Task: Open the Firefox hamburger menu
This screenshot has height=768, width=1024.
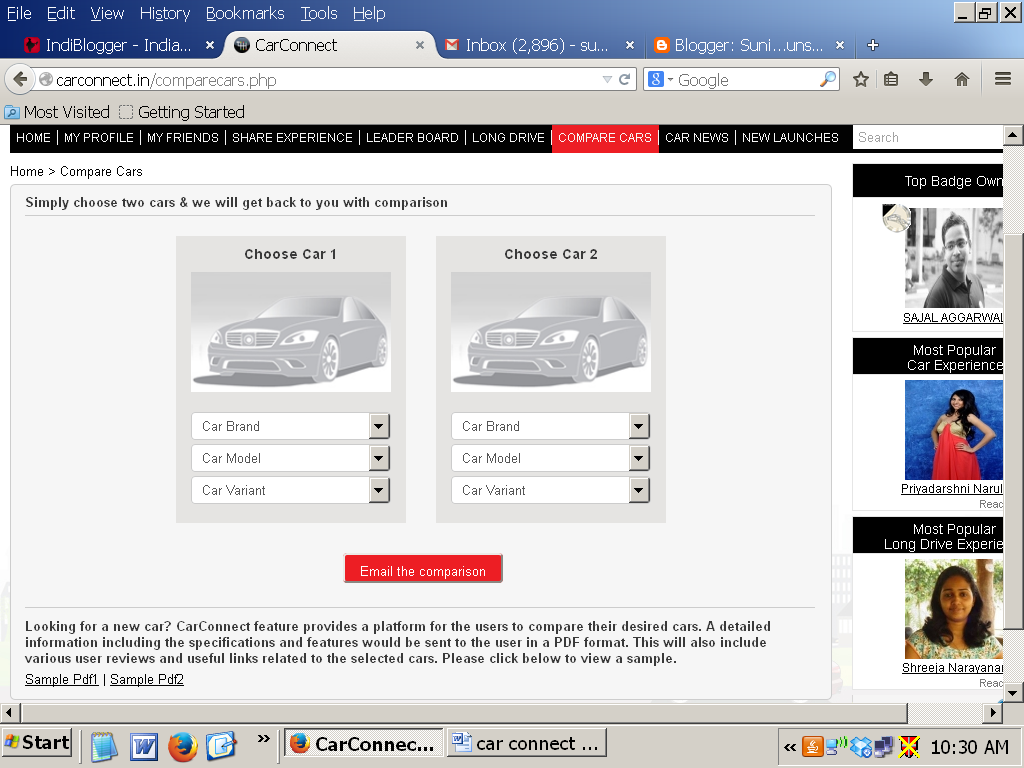Action: tap(1002, 79)
